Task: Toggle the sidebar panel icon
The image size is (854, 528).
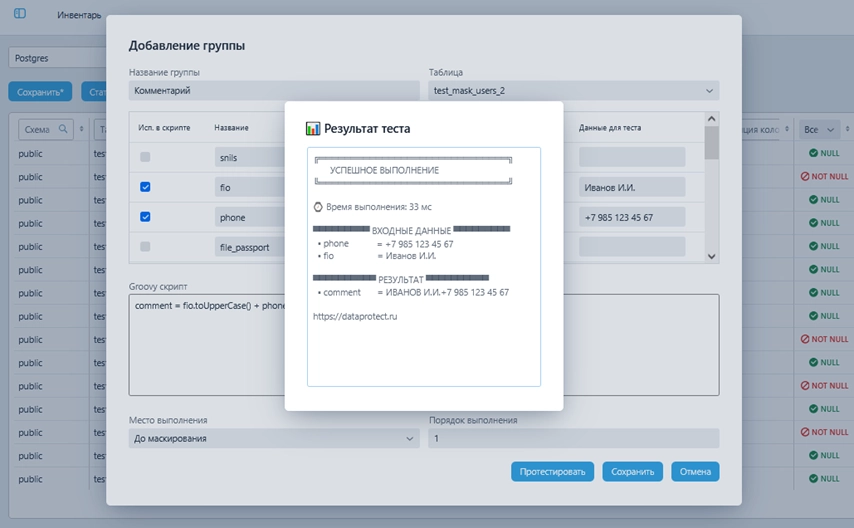Action: coord(20,14)
